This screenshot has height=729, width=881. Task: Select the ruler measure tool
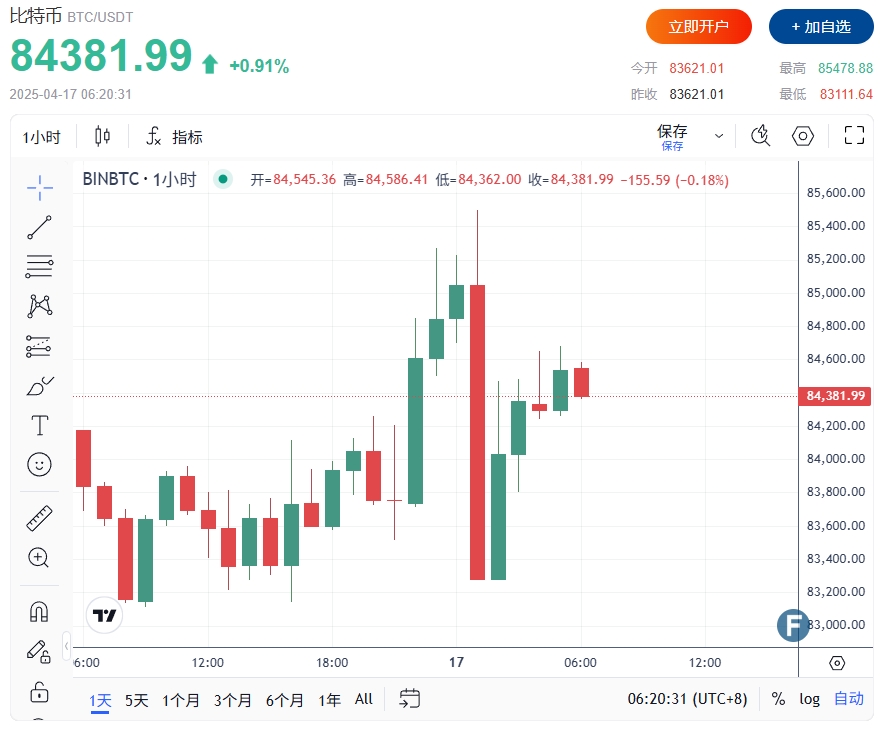tap(39, 518)
